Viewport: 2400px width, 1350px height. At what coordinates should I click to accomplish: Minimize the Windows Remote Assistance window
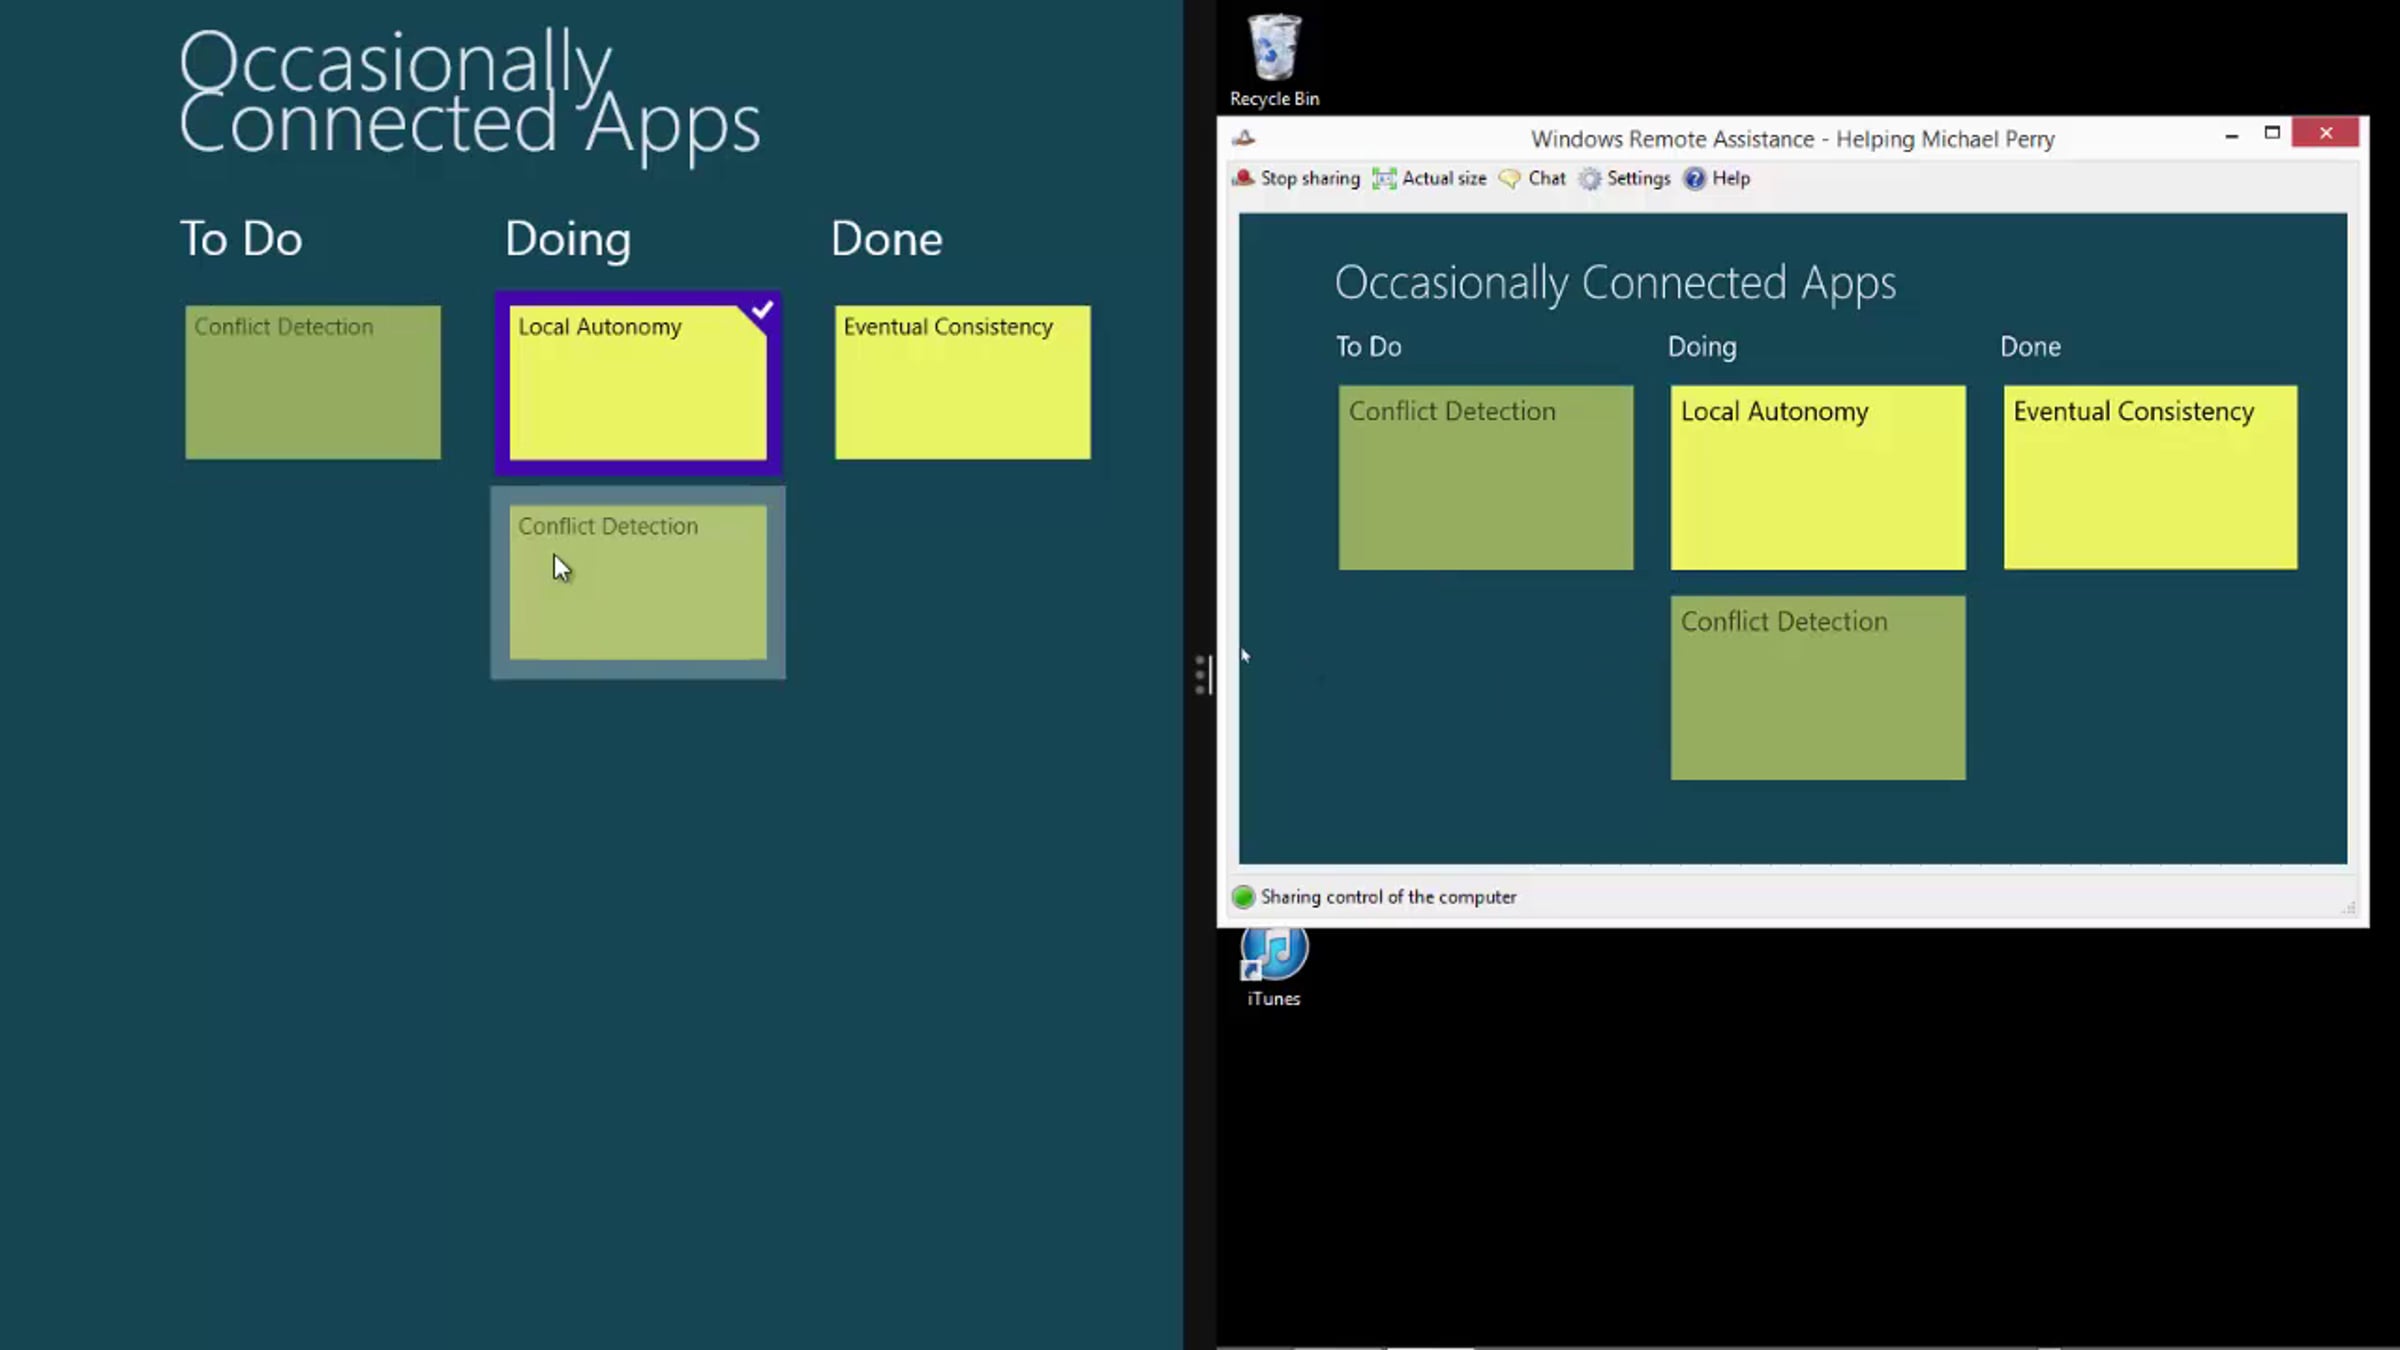2231,134
